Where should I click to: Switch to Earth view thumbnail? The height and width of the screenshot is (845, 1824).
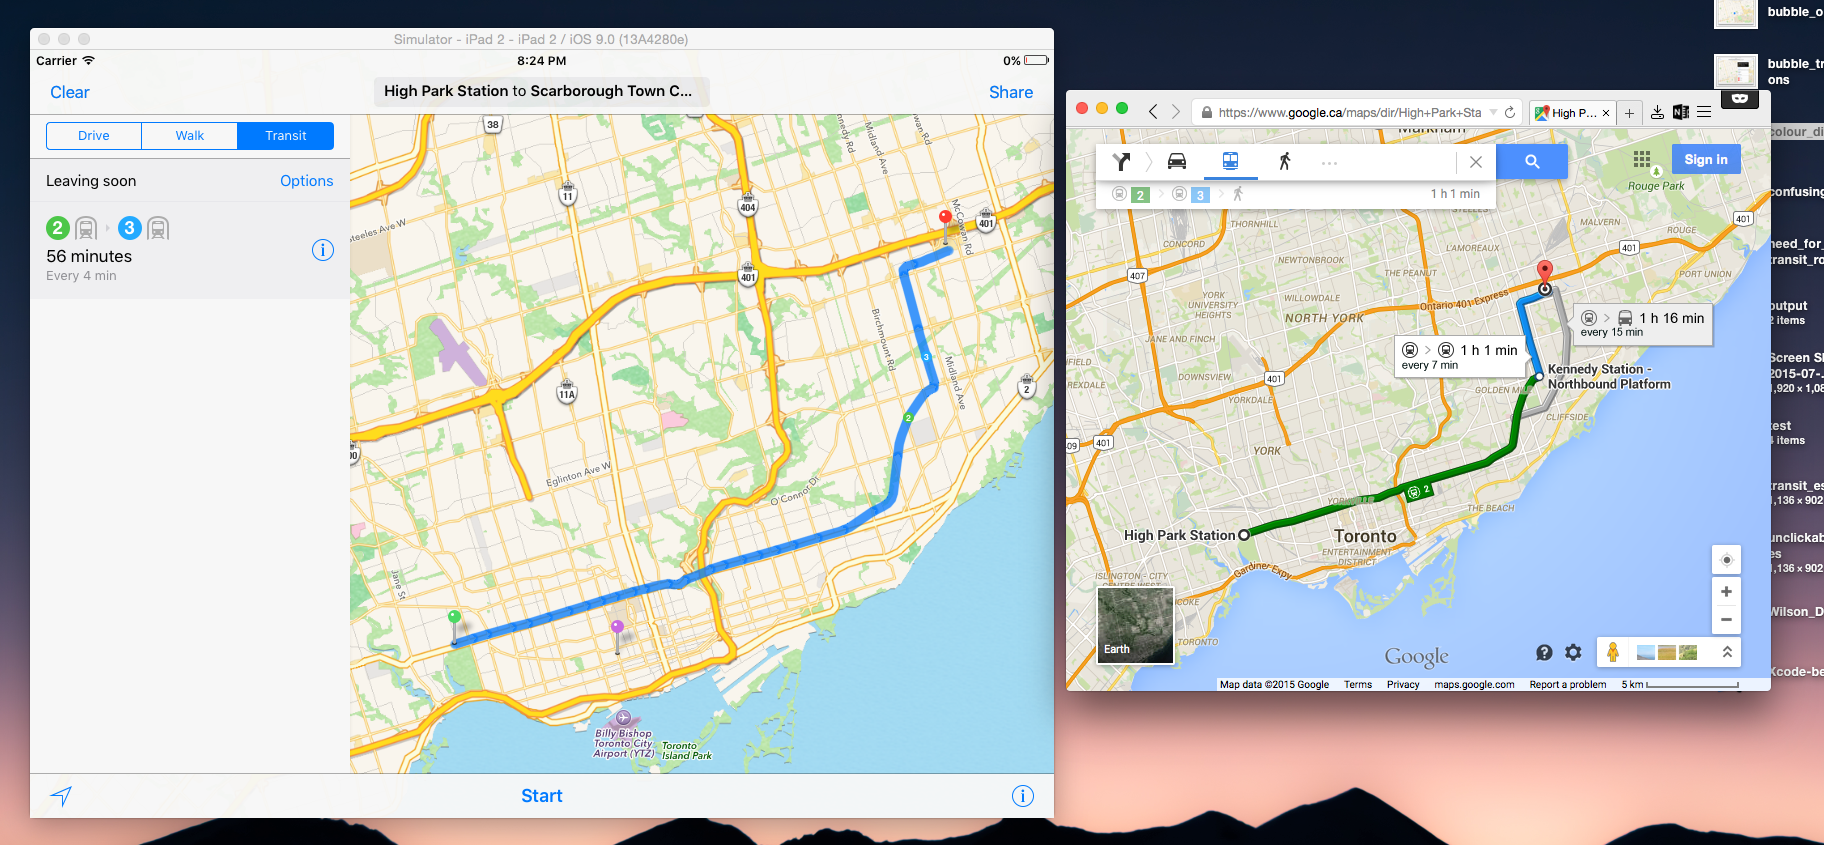[1135, 625]
